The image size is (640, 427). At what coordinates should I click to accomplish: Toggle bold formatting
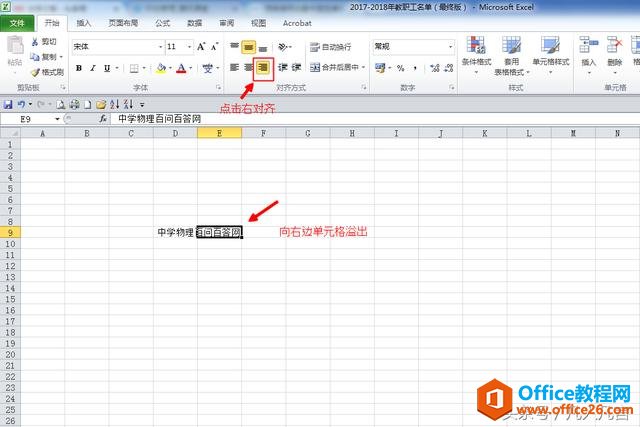click(x=79, y=68)
